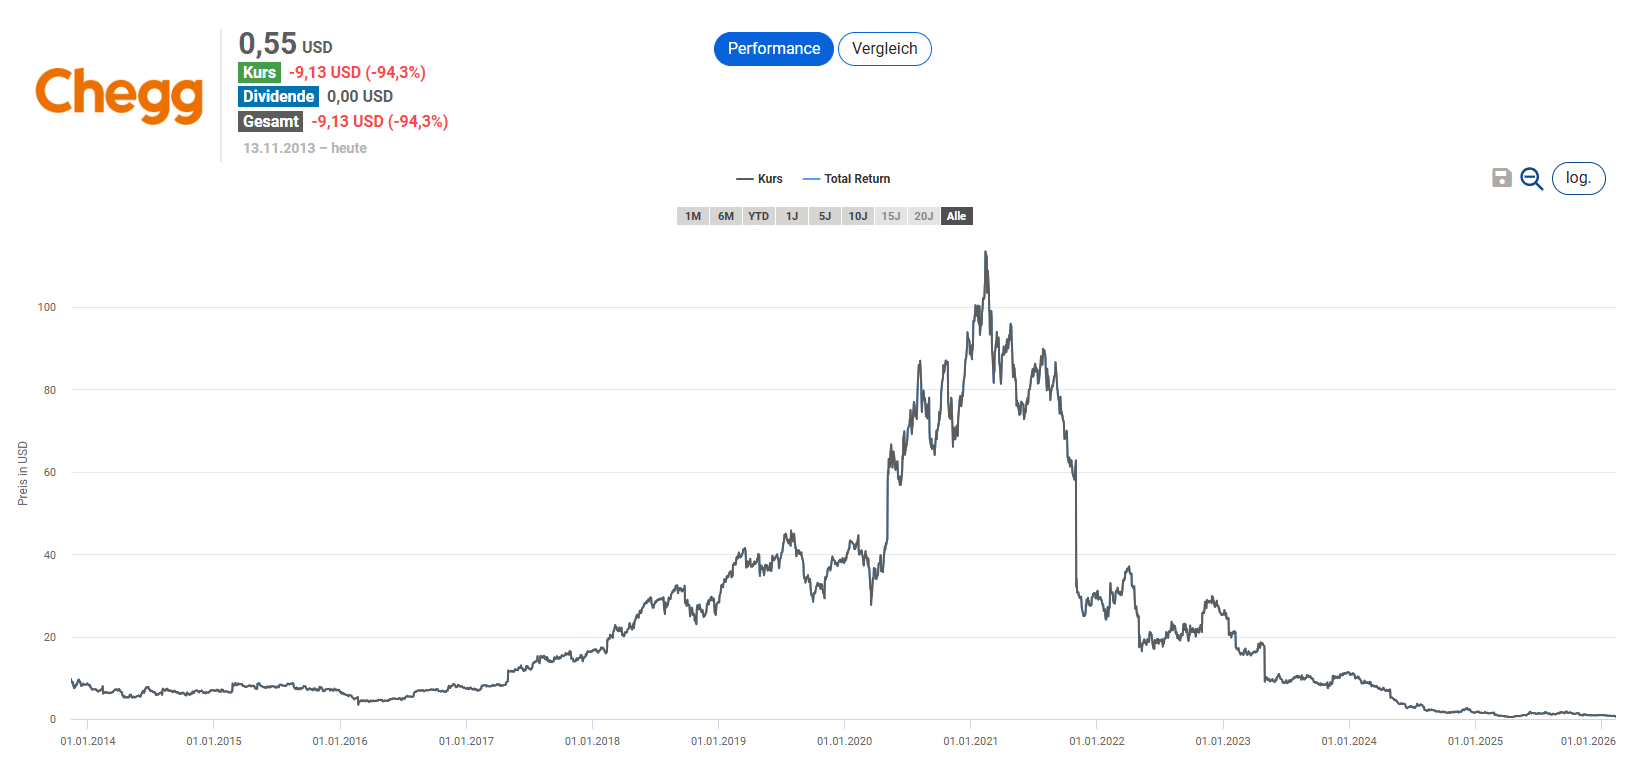1630x760 pixels.
Task: Open the Vergleich tab
Action: pos(884,49)
